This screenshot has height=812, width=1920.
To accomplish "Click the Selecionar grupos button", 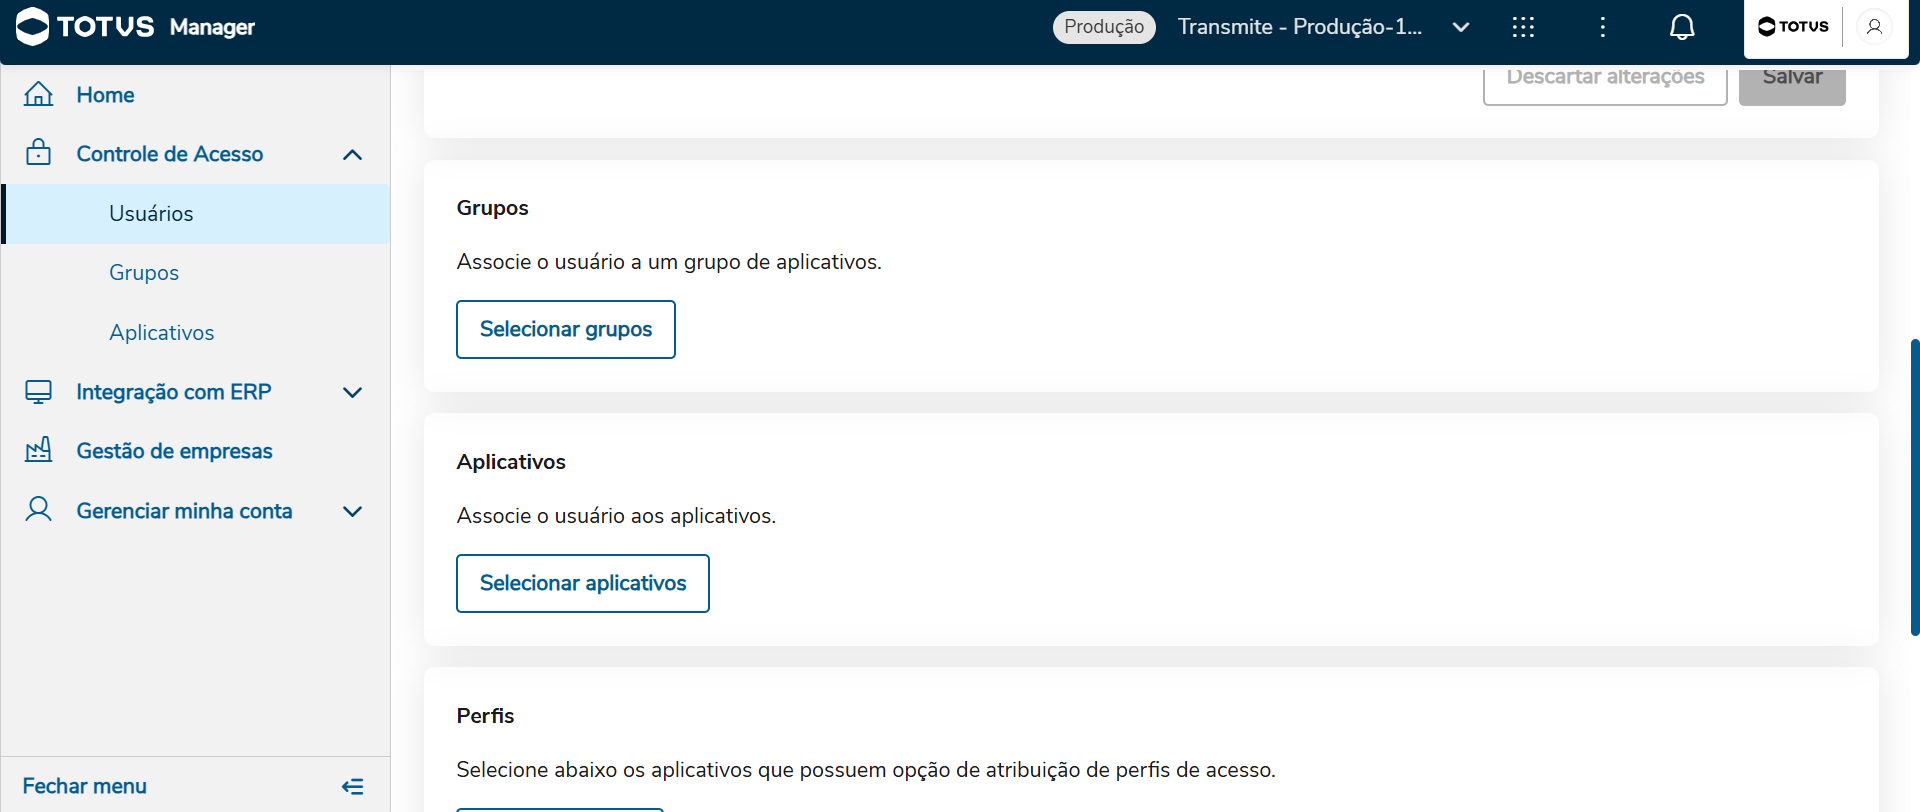I will (x=566, y=329).
